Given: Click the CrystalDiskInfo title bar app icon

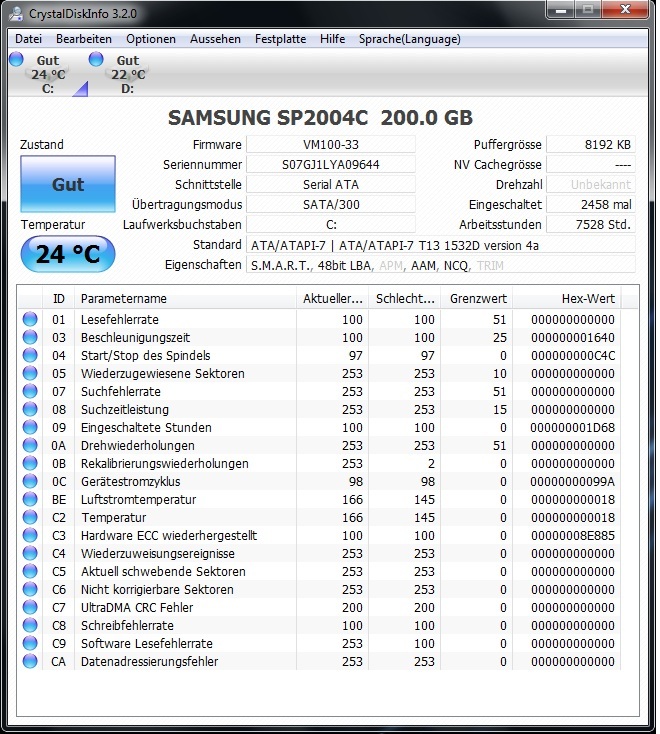Looking at the screenshot, I should click(16, 14).
